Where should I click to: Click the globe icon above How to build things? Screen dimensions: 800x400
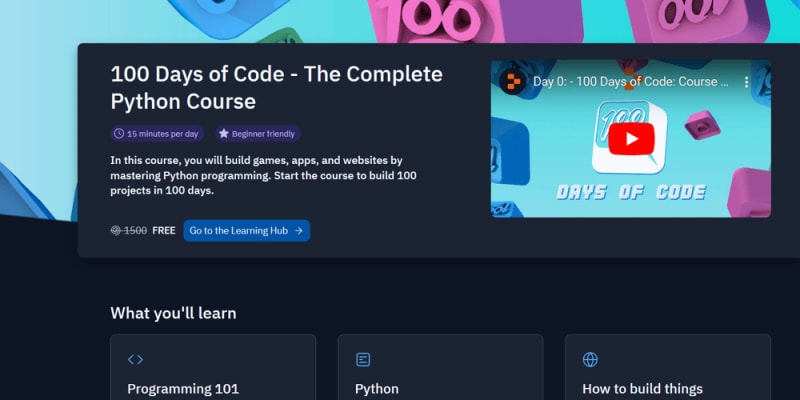tap(590, 359)
